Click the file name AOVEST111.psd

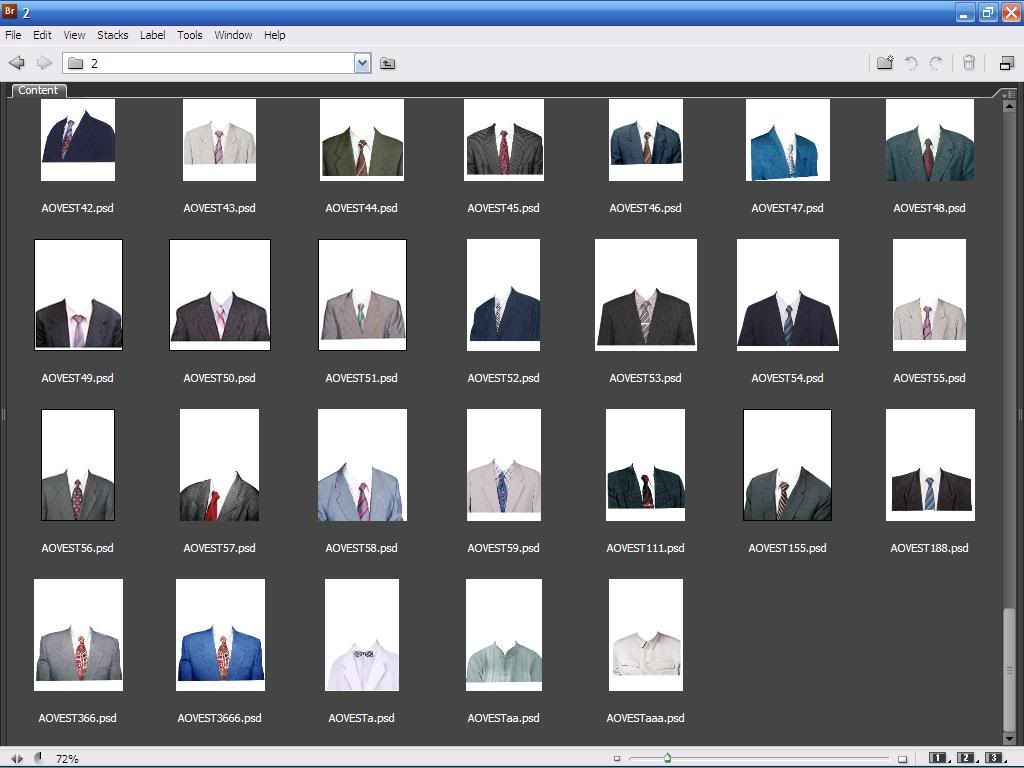click(645, 548)
